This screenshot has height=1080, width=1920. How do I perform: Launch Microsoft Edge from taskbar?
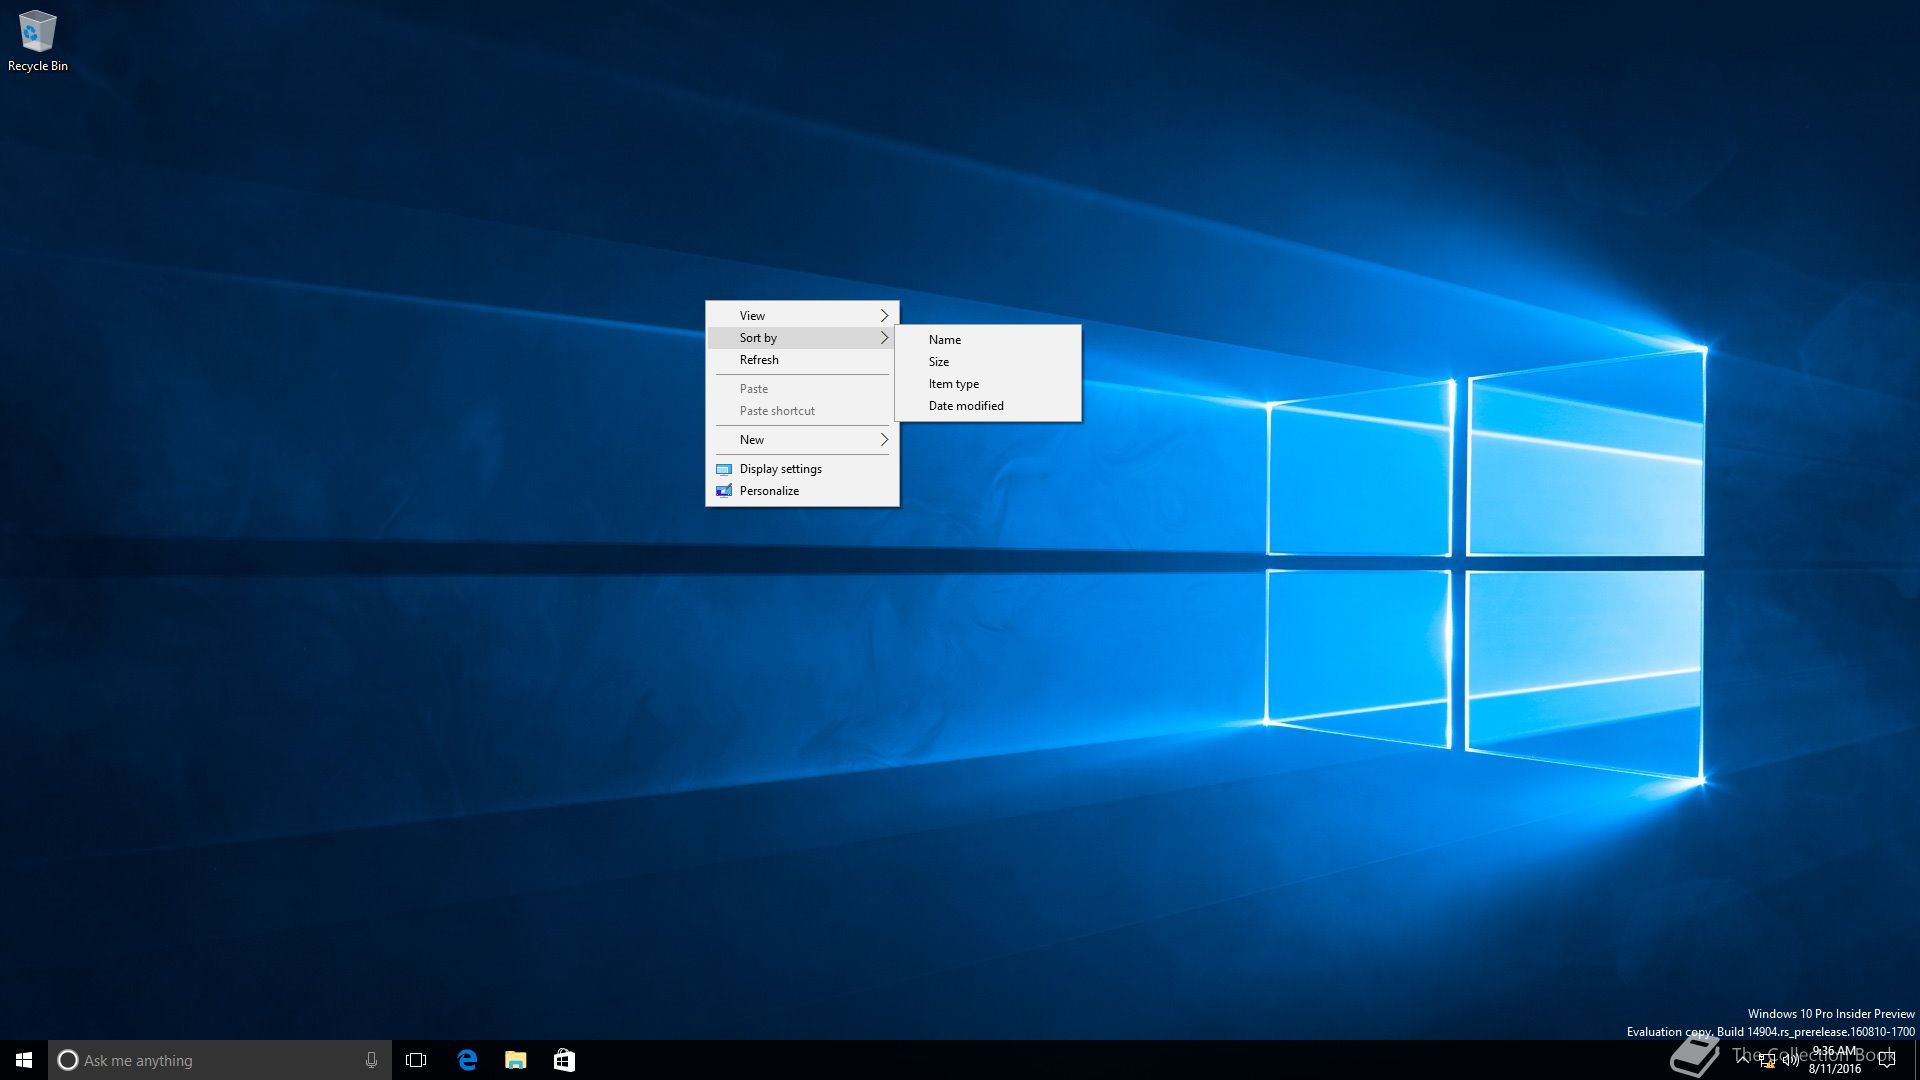tap(467, 1060)
